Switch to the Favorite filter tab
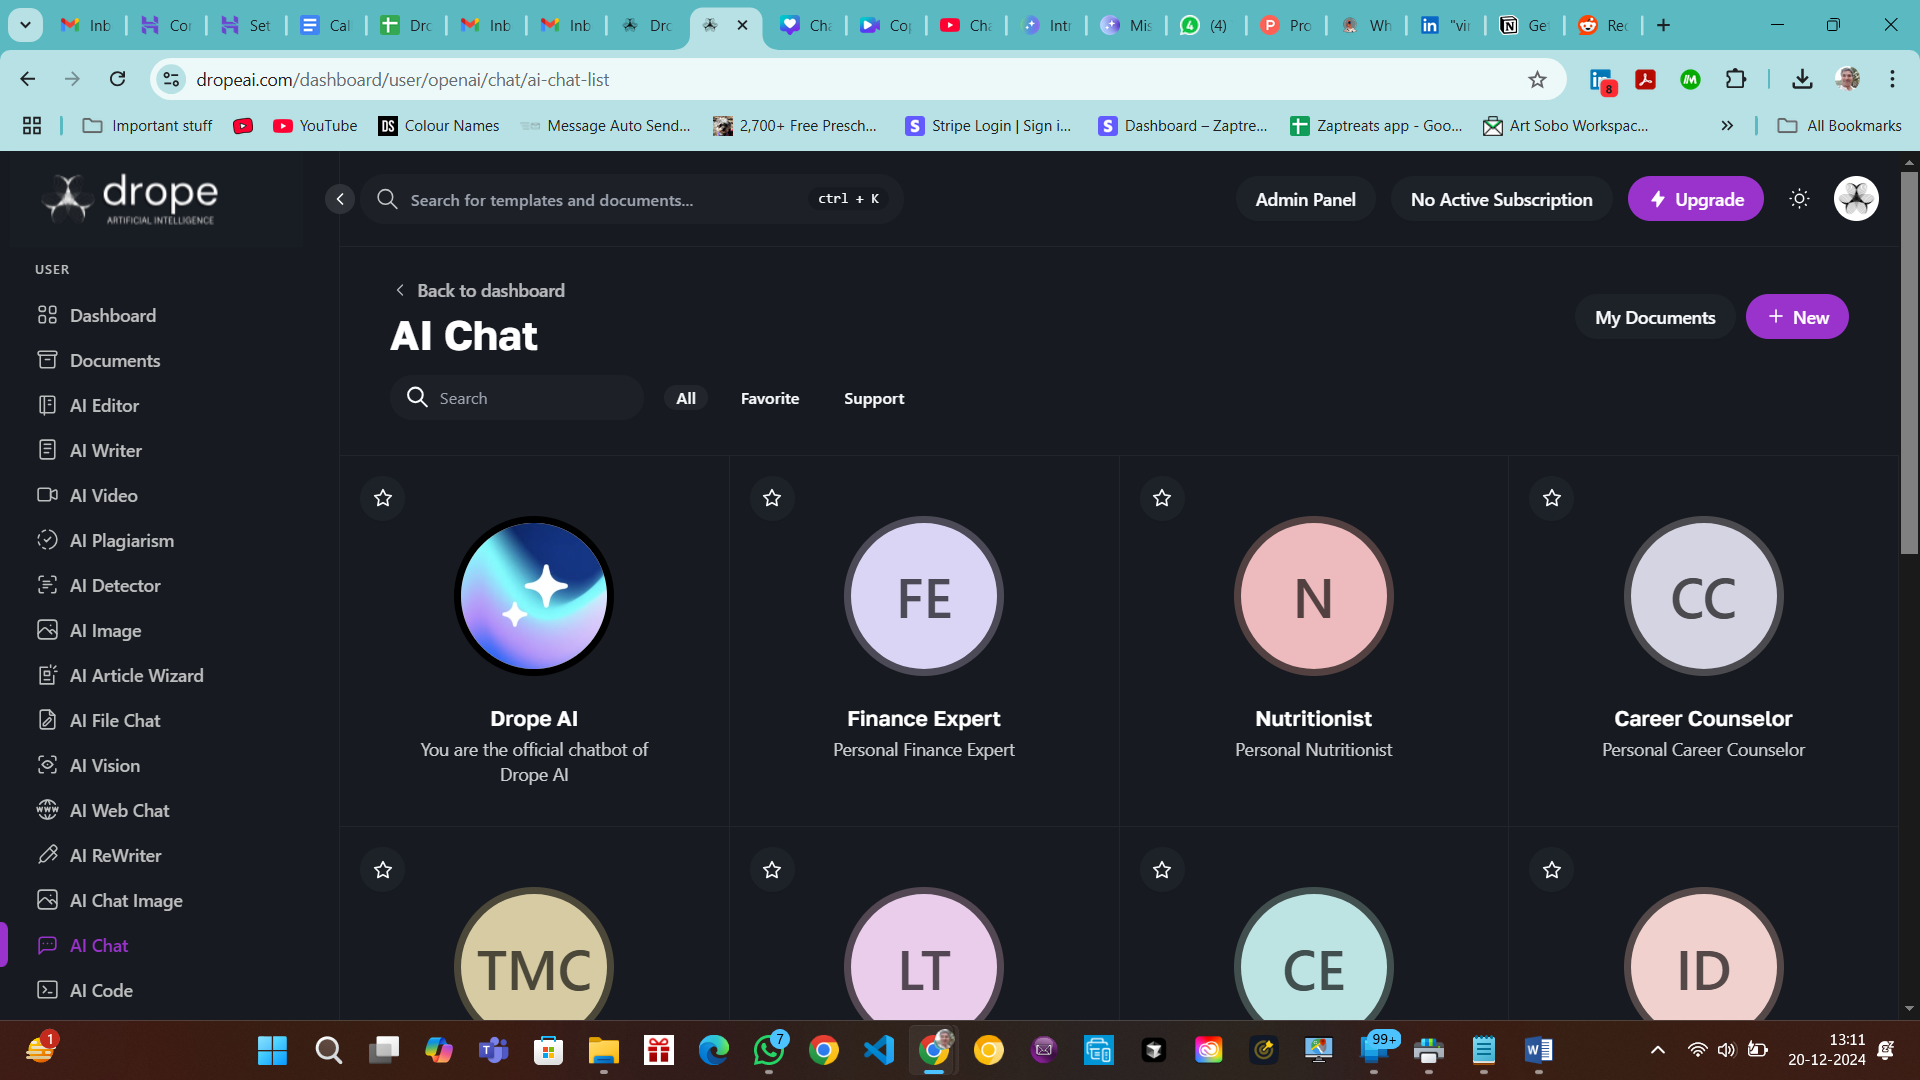1920x1080 pixels. point(769,398)
